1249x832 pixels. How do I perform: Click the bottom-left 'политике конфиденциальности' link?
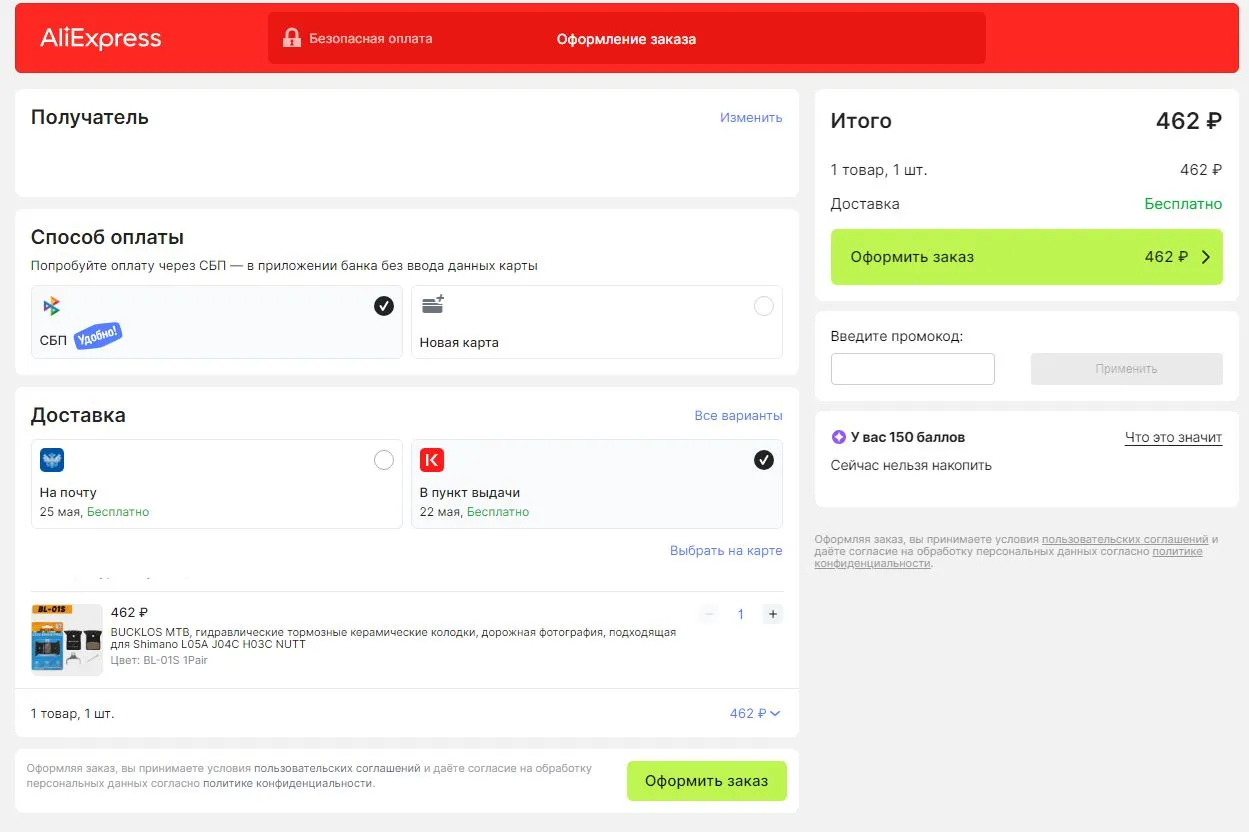[x=288, y=783]
